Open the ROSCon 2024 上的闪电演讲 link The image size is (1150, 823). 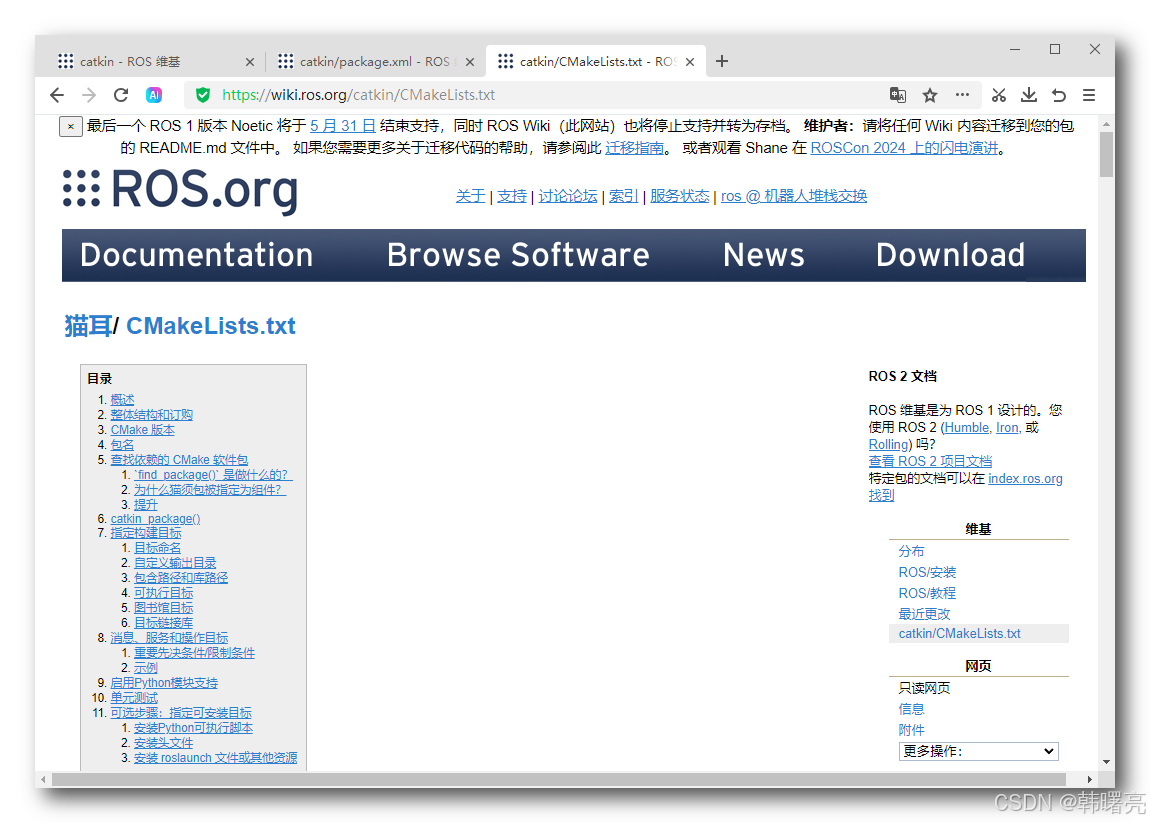tap(904, 147)
